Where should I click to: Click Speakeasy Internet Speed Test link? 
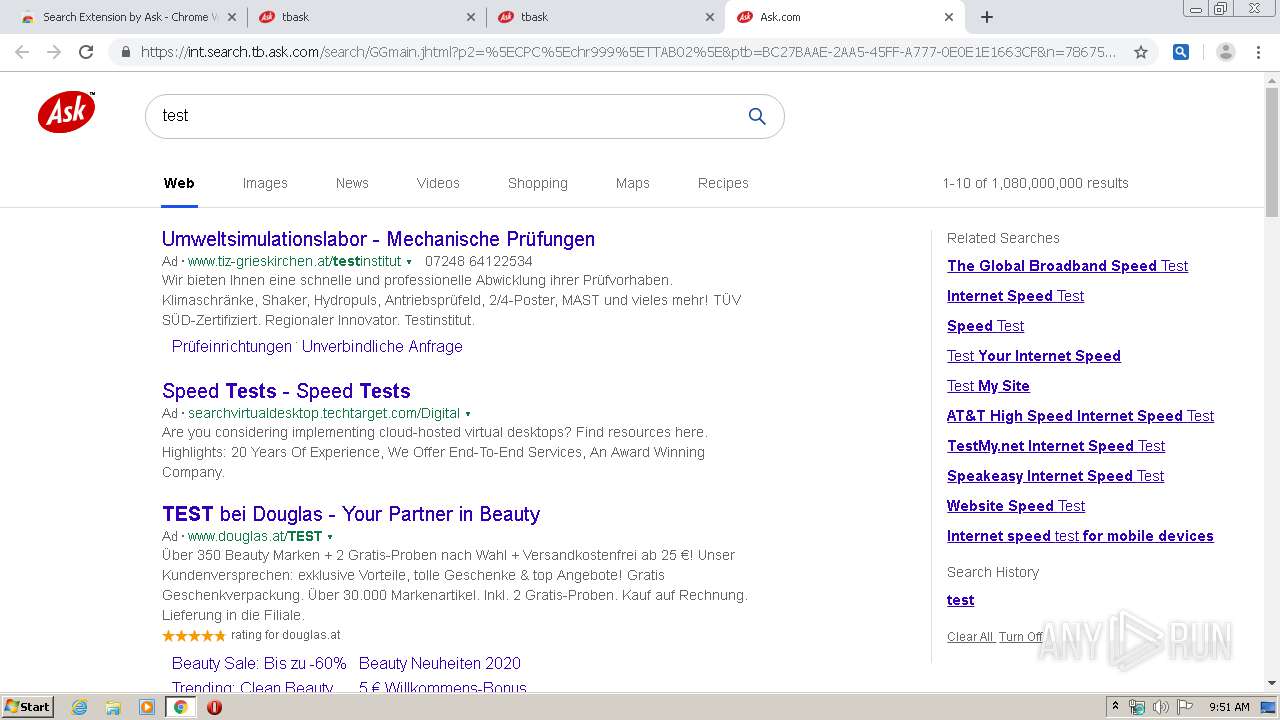[1055, 476]
